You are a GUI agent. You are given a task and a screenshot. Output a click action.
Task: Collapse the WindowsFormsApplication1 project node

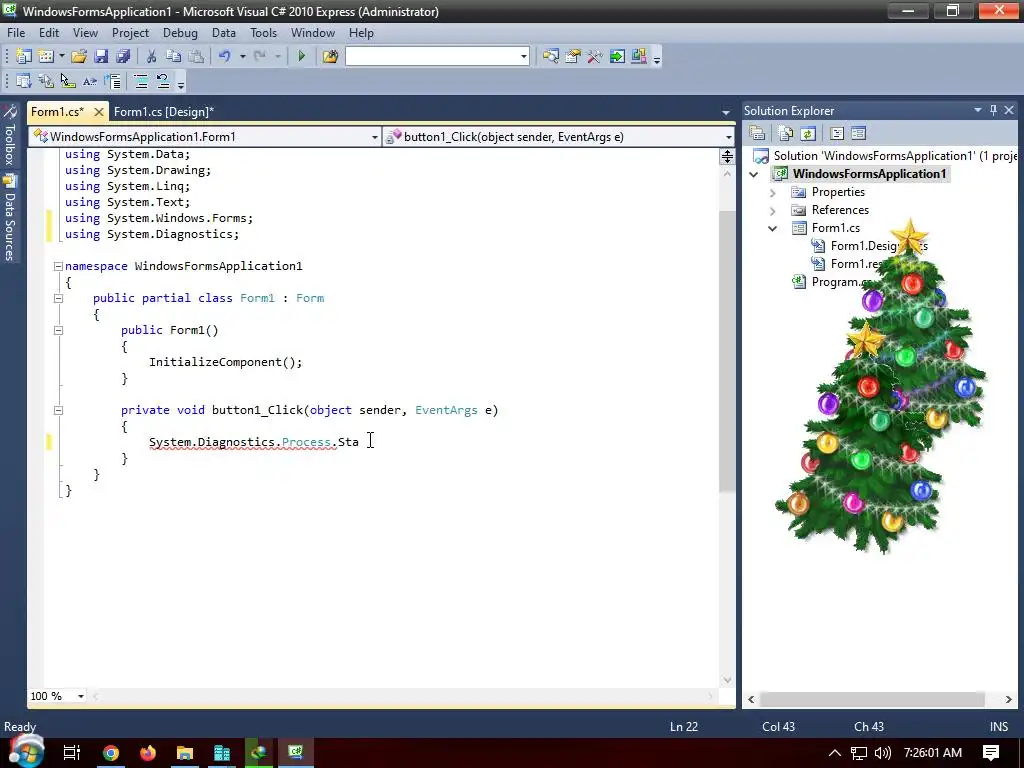click(x=754, y=174)
